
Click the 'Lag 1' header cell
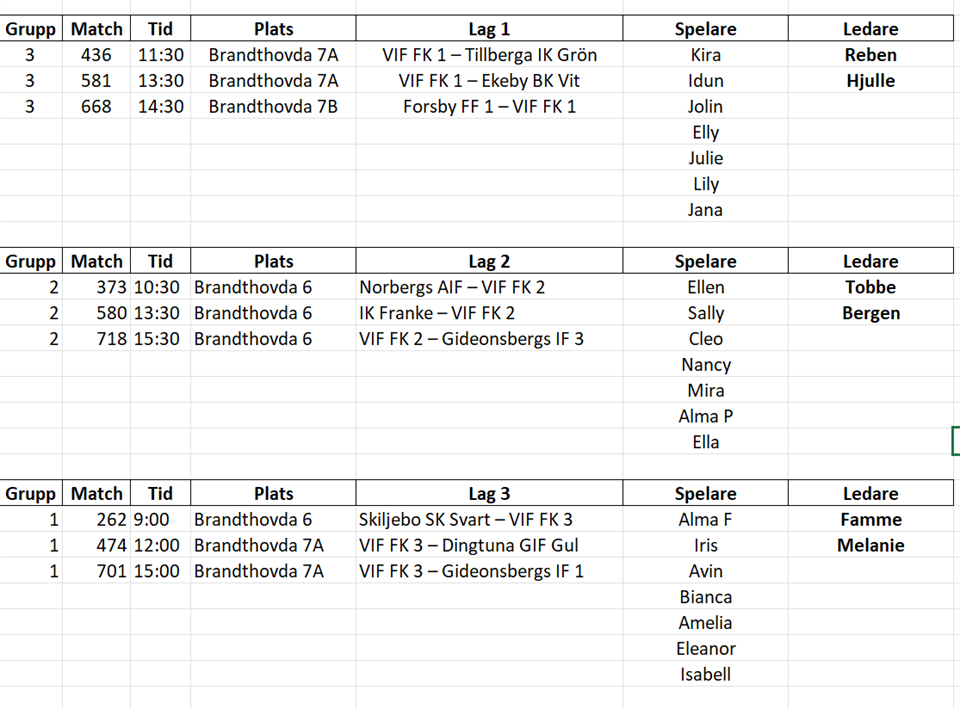coord(489,29)
